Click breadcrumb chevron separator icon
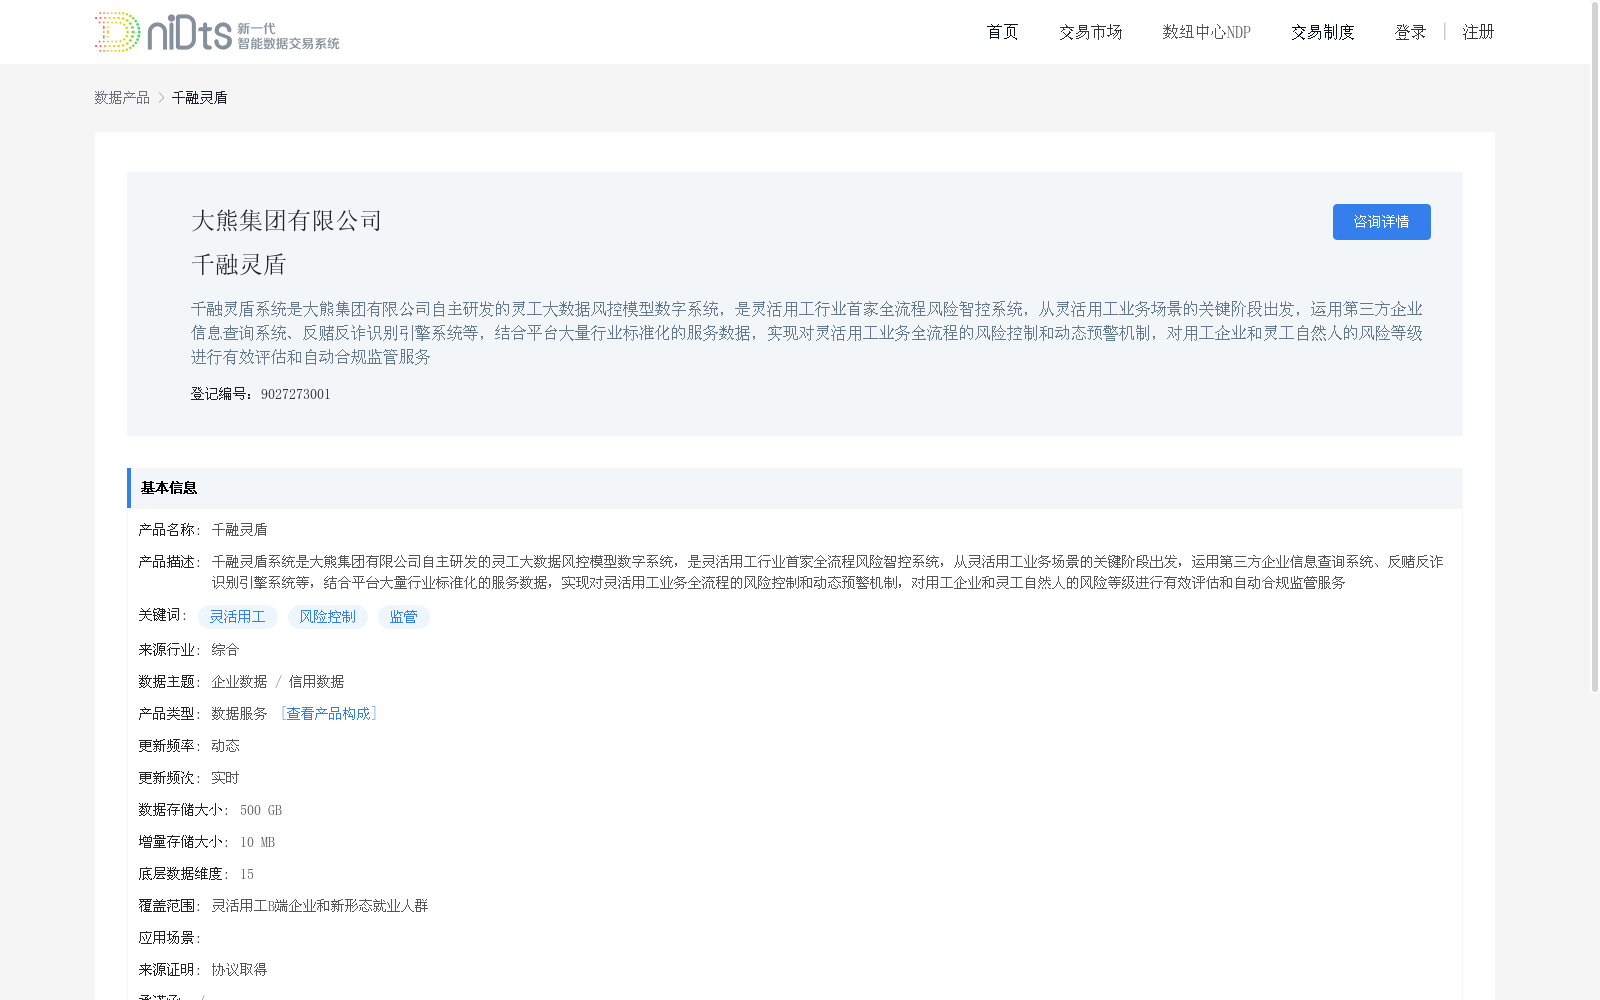 [x=161, y=97]
